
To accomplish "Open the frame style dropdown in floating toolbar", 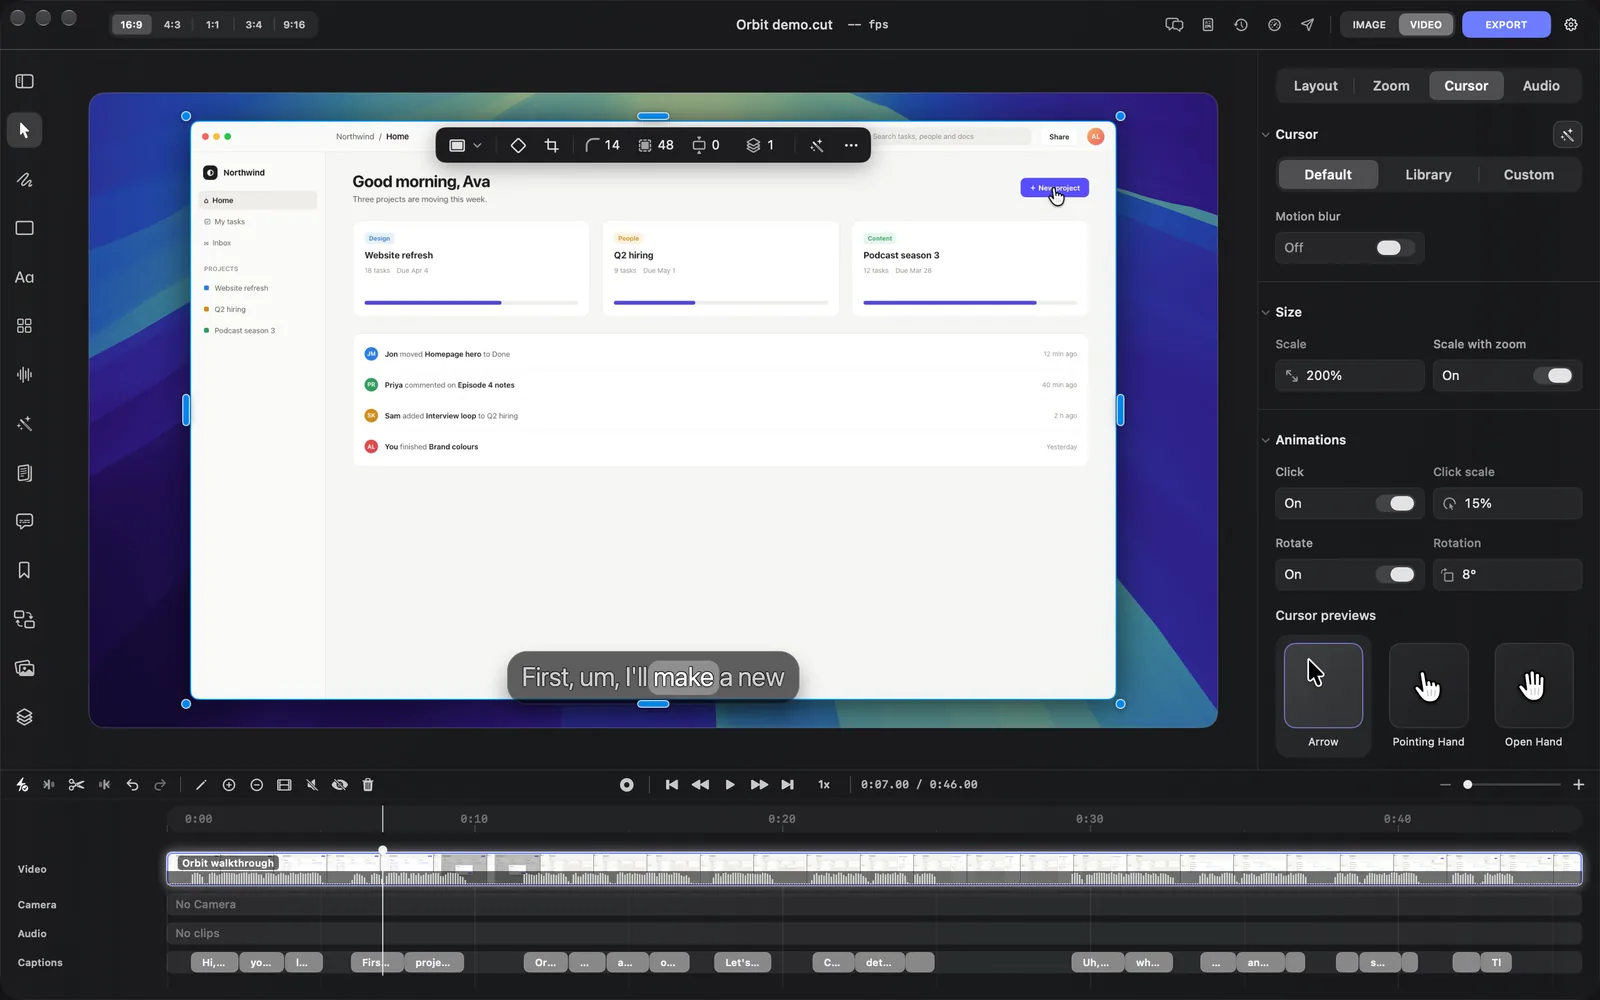I will (465, 145).
